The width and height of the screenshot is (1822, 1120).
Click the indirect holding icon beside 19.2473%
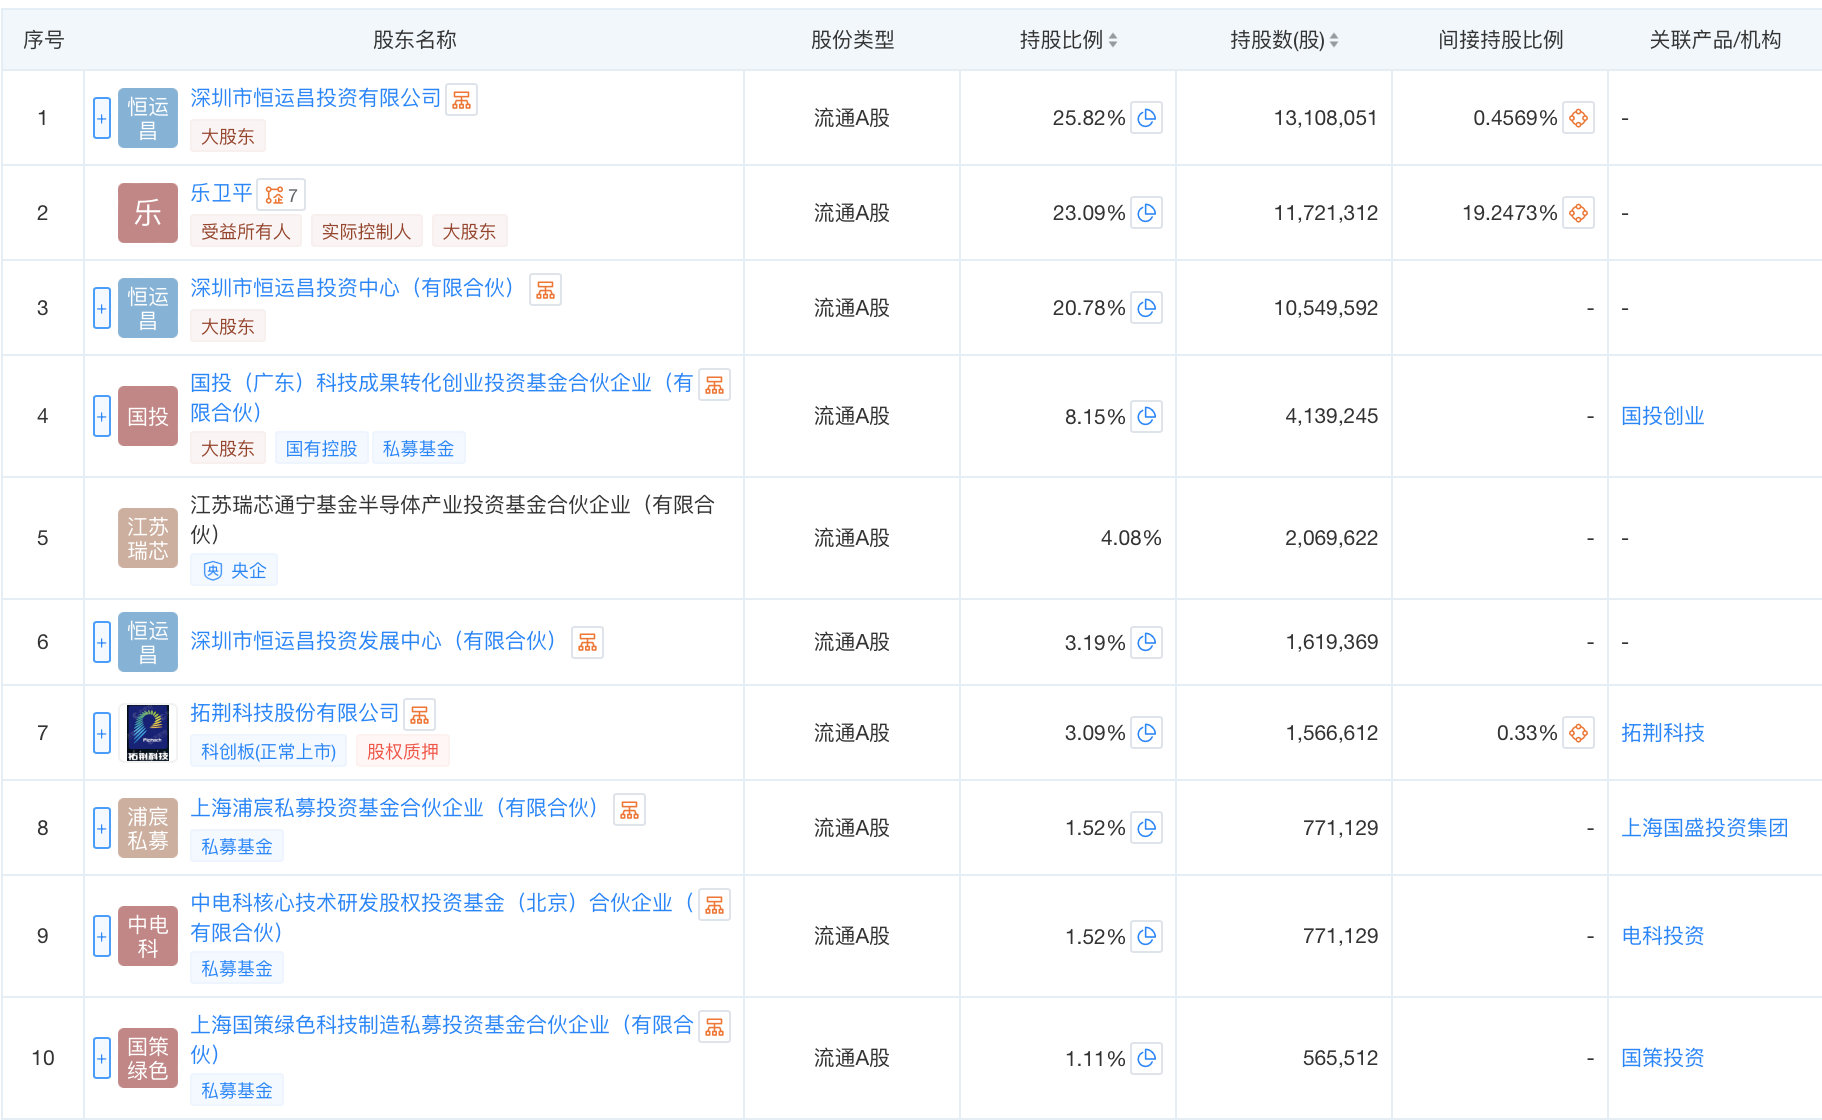tap(1578, 213)
